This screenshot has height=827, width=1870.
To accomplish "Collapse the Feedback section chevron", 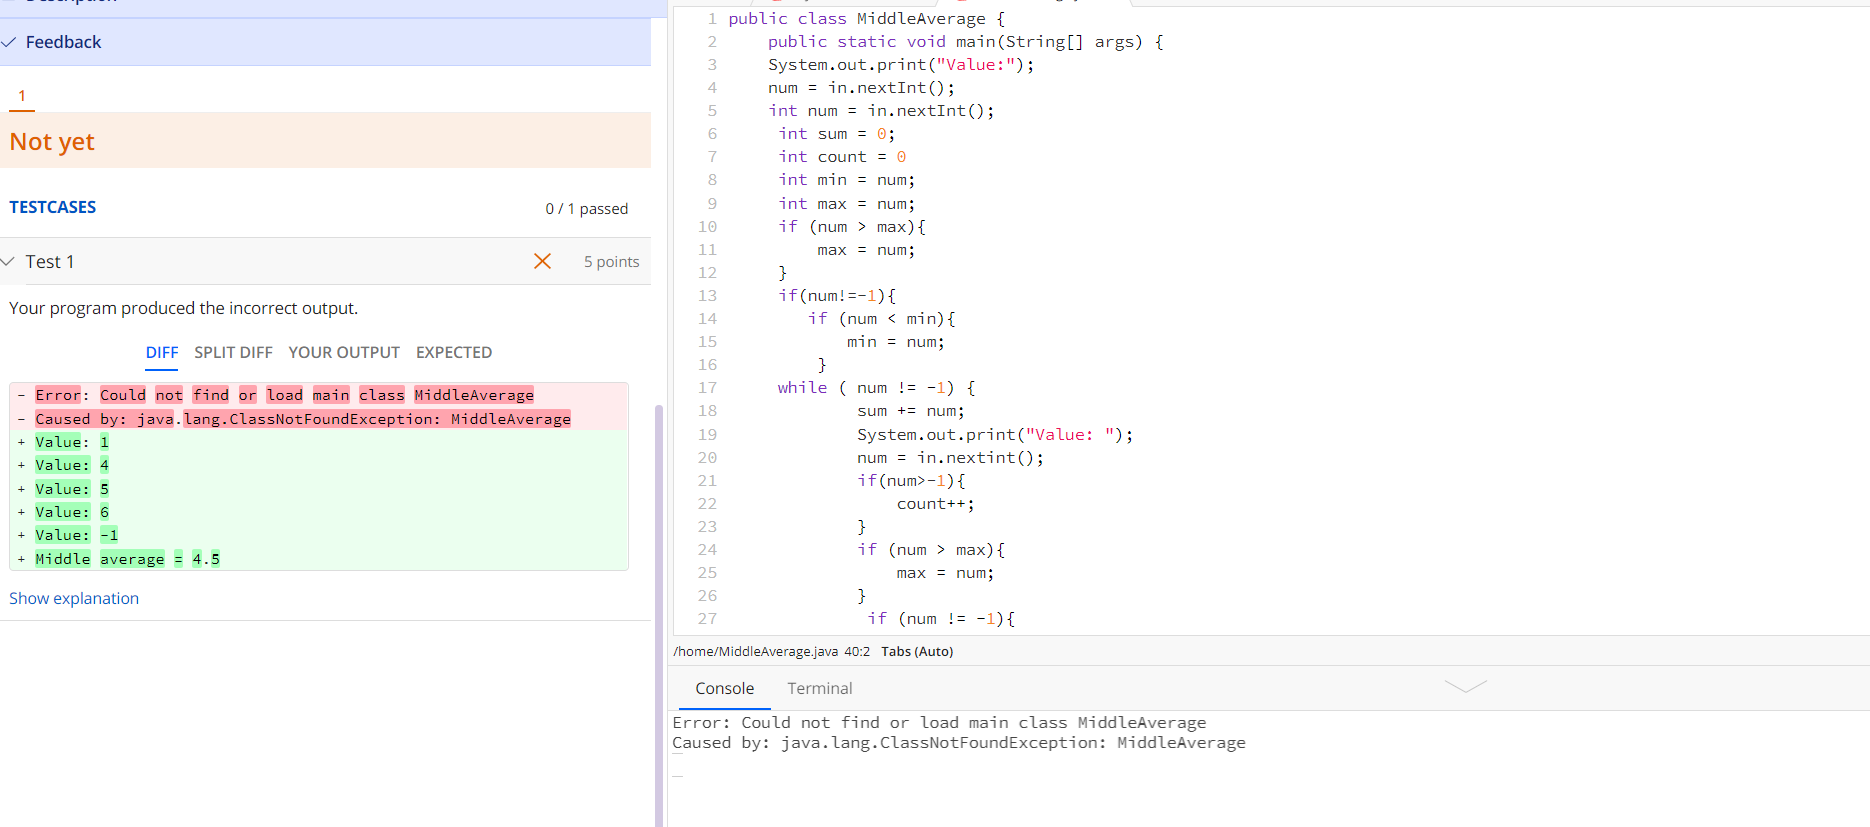I will tap(9, 42).
